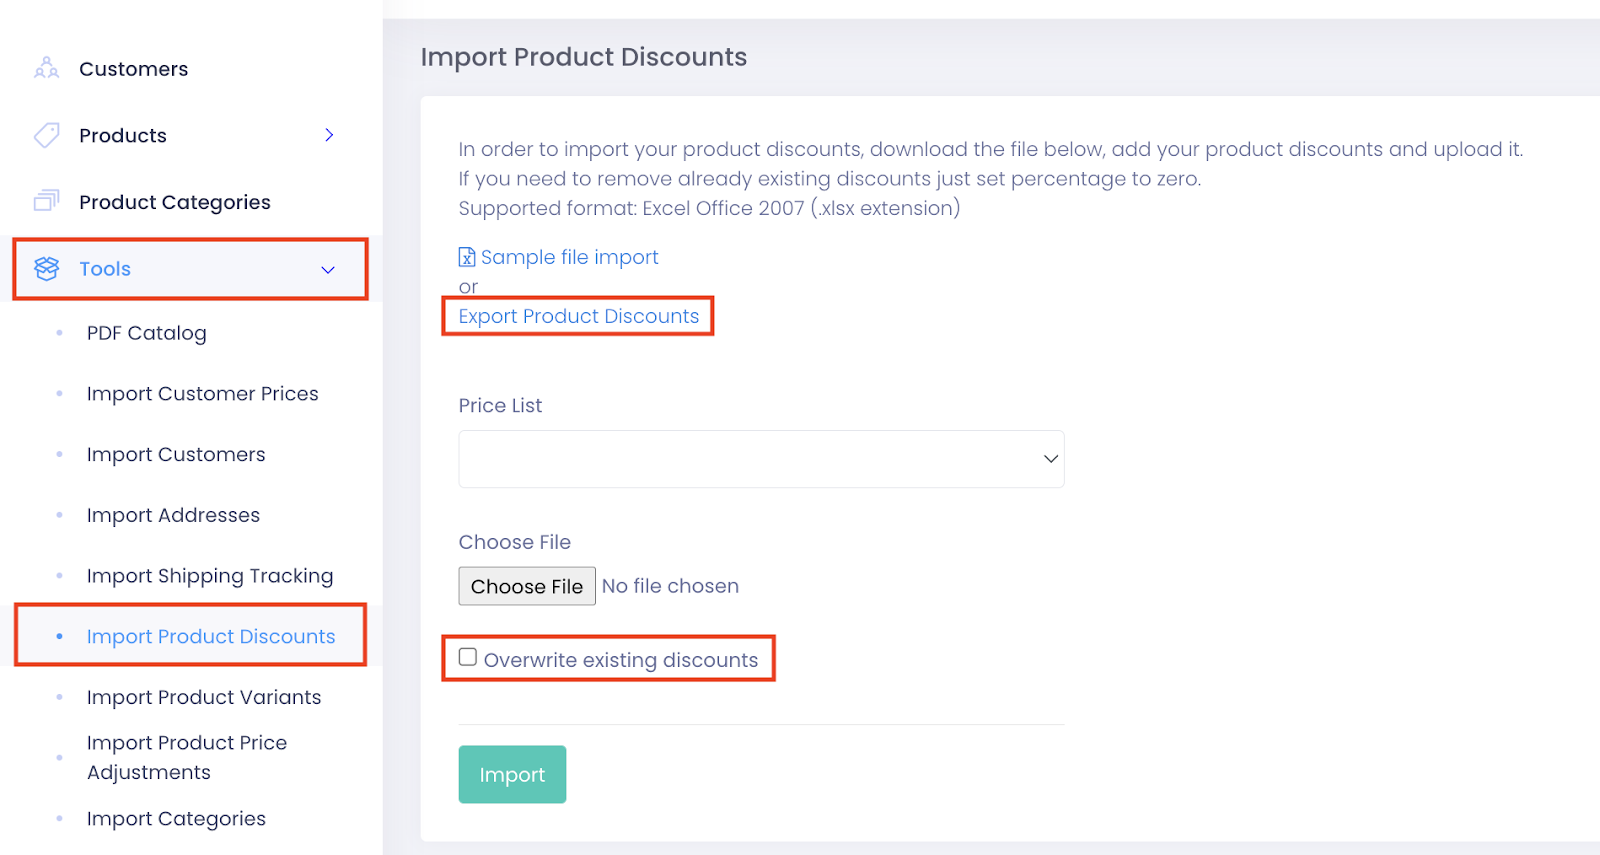Collapse the Tools menu chevron
The image size is (1600, 855).
[x=328, y=270]
